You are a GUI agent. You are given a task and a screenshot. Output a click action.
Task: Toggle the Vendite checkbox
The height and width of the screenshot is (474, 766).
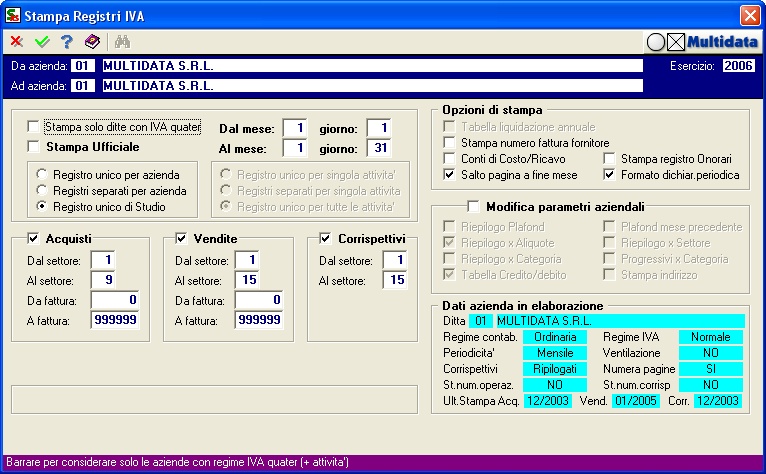[x=181, y=238]
